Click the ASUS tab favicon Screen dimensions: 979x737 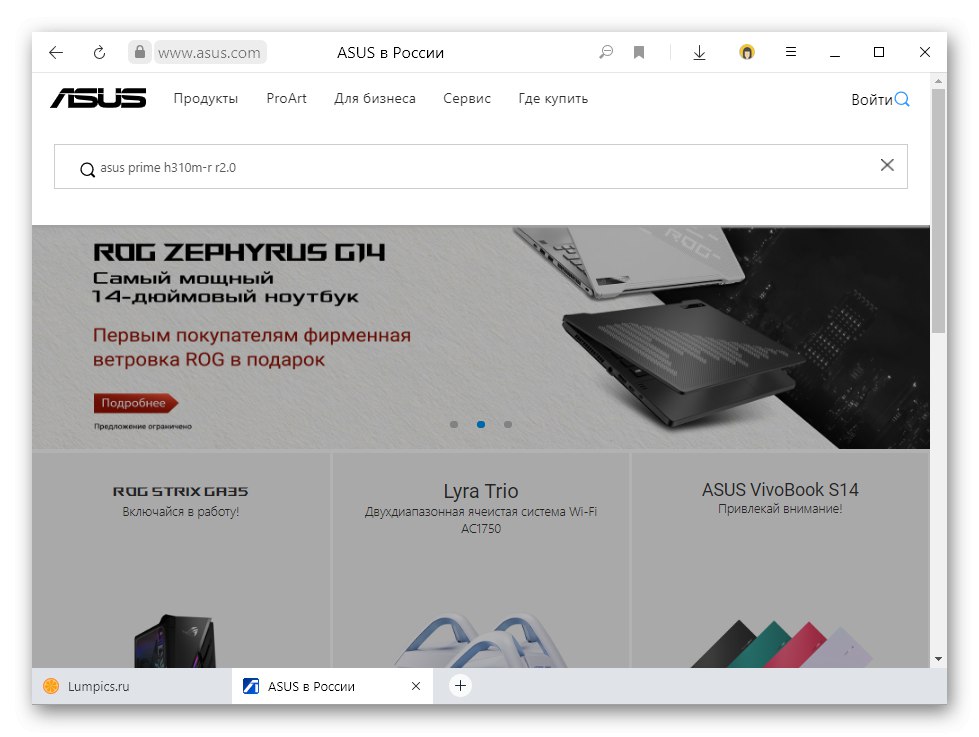pyautogui.click(x=251, y=686)
